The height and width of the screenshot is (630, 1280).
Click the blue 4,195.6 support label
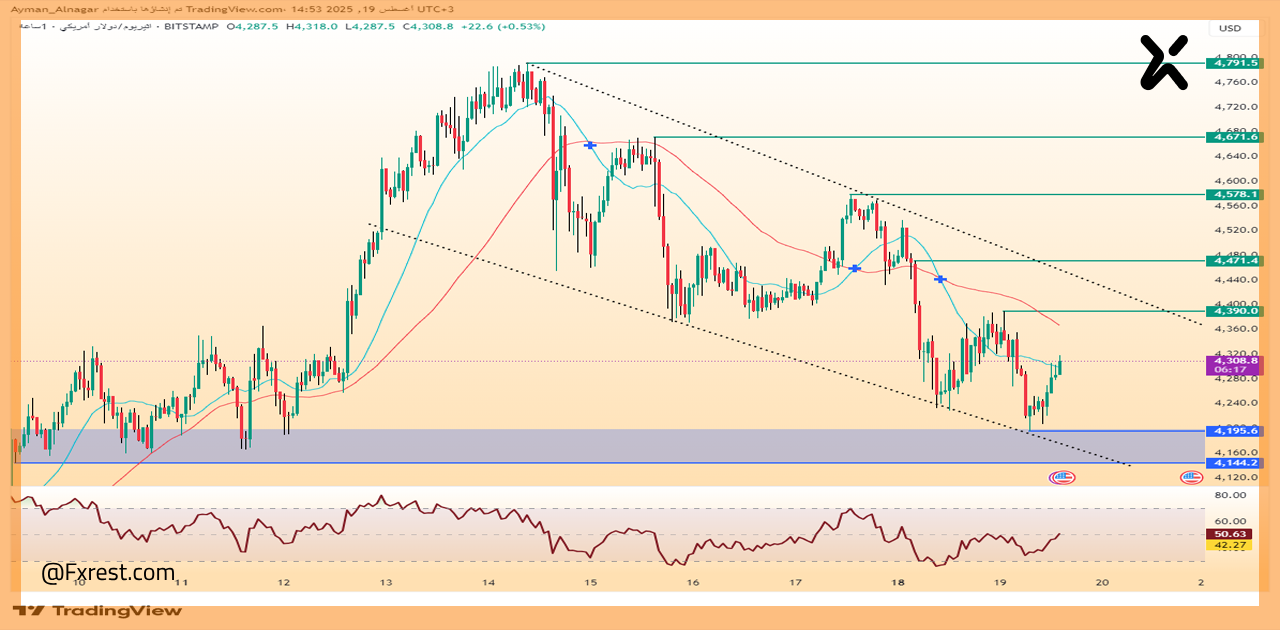(x=1236, y=431)
